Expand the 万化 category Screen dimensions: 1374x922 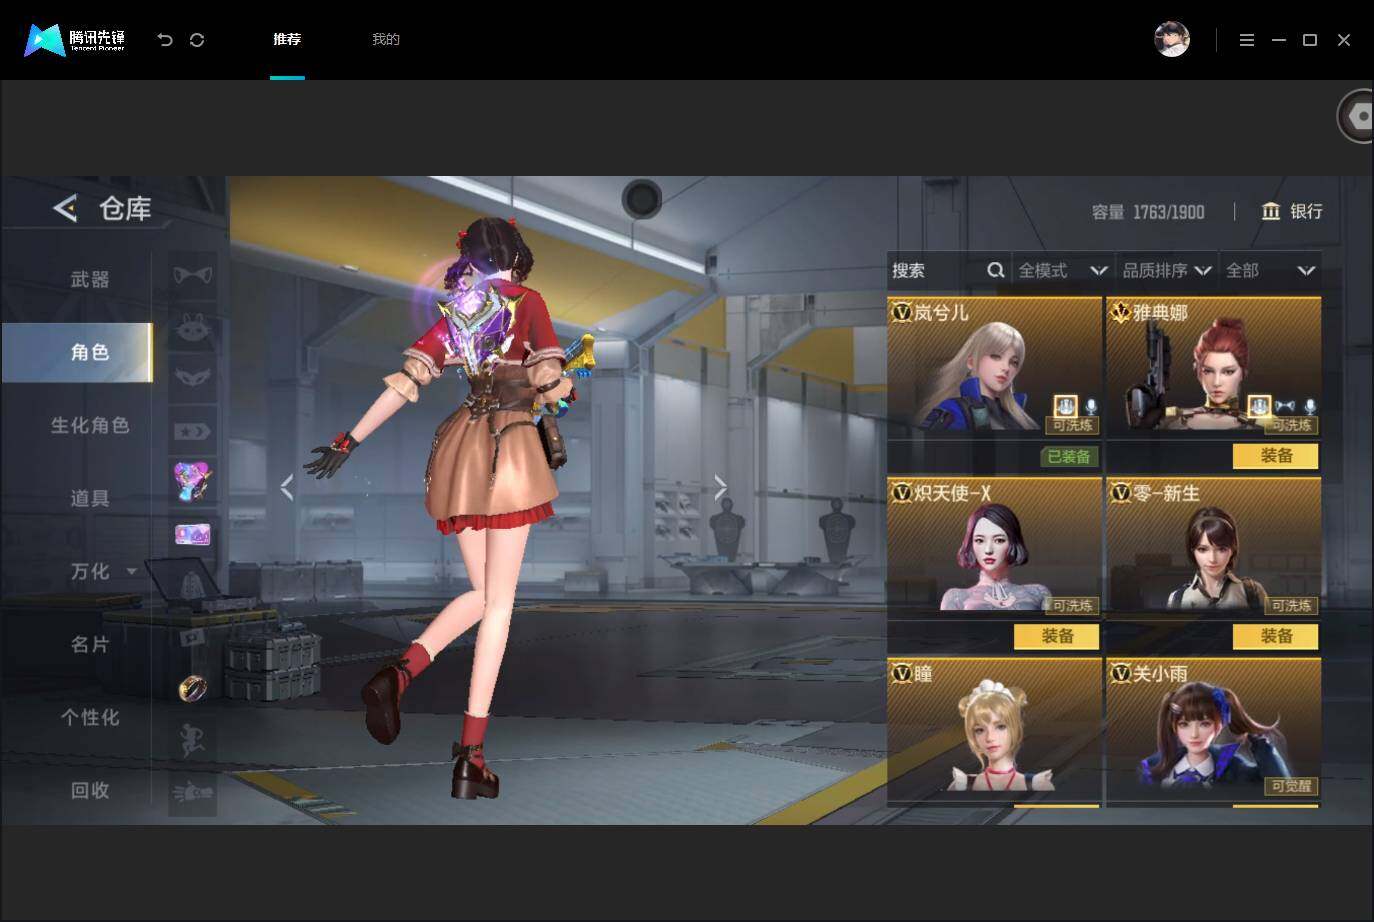[x=132, y=572]
